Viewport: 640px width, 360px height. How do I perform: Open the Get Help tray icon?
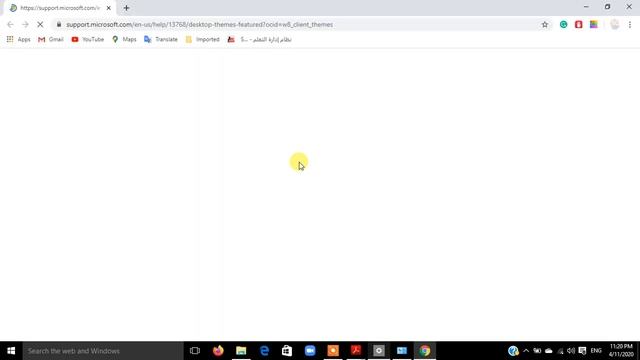(513, 351)
